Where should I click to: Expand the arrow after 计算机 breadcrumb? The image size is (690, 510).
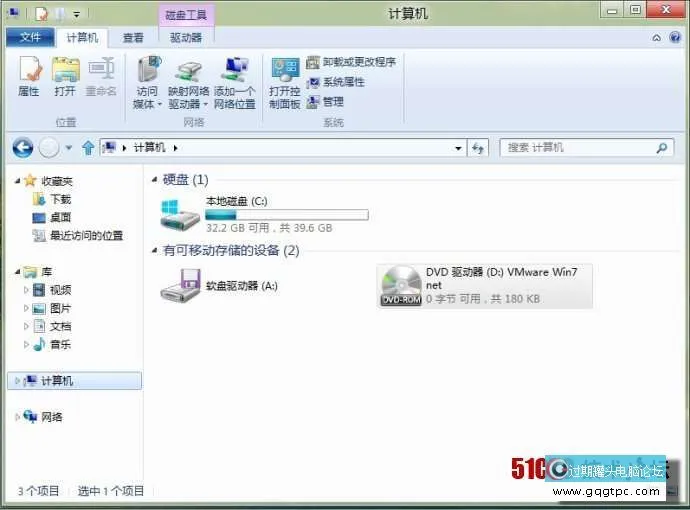click(176, 148)
